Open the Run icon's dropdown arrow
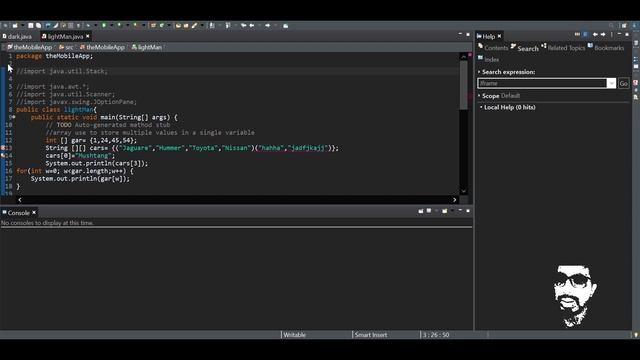640x360 pixels. 111,26
